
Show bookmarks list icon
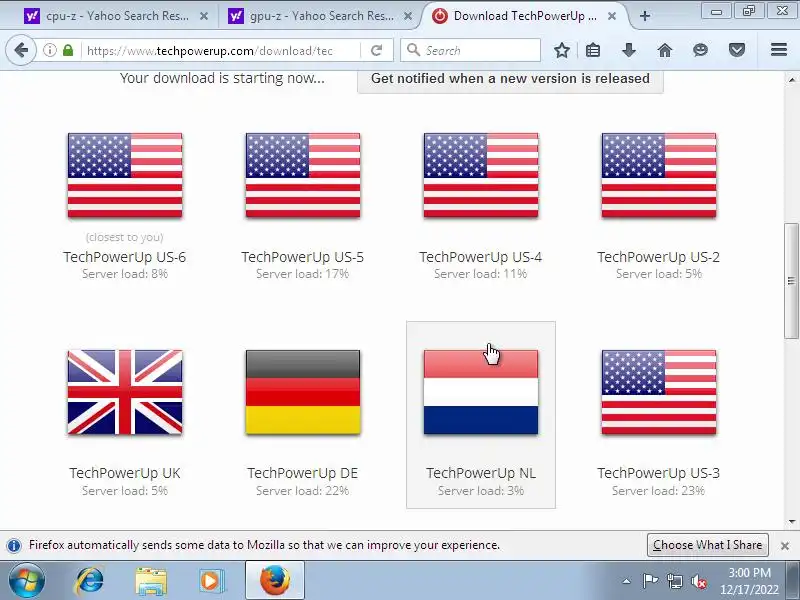coord(593,50)
